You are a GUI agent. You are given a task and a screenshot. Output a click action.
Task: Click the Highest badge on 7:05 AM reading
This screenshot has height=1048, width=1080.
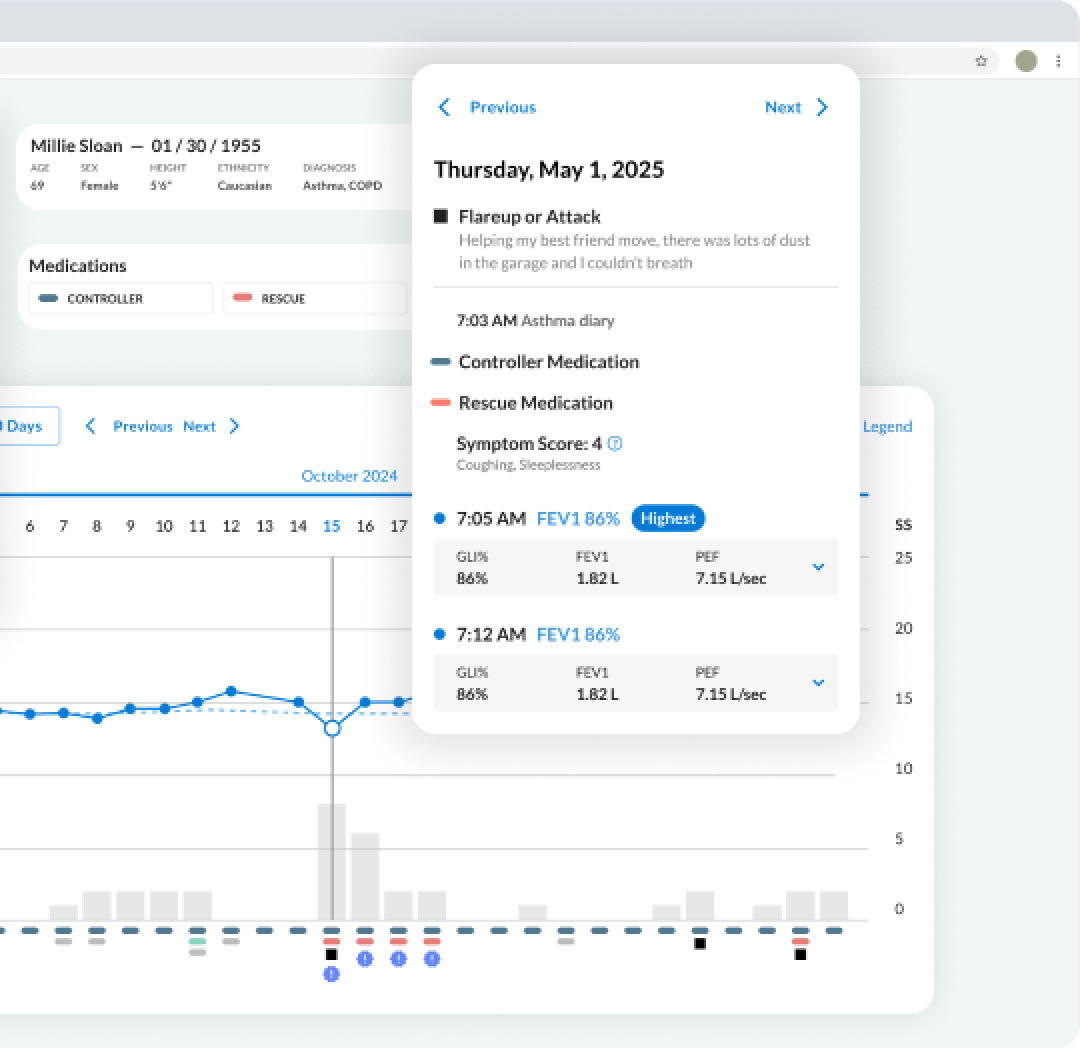pyautogui.click(x=668, y=518)
